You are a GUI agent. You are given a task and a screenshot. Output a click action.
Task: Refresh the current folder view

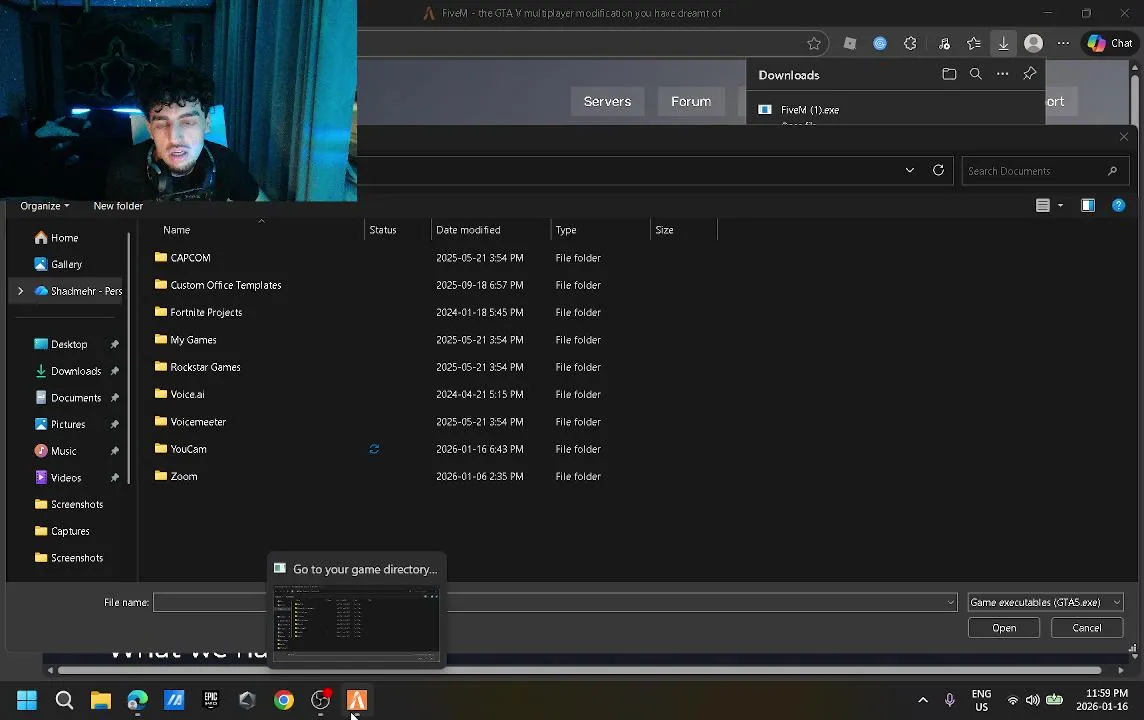[938, 170]
